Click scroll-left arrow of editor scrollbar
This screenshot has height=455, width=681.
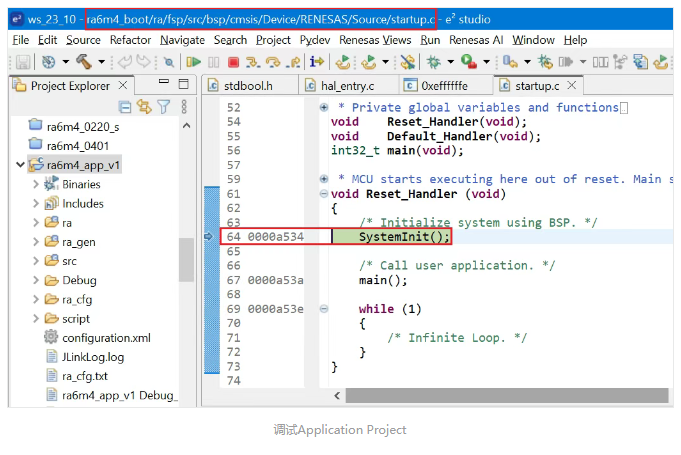click(337, 396)
